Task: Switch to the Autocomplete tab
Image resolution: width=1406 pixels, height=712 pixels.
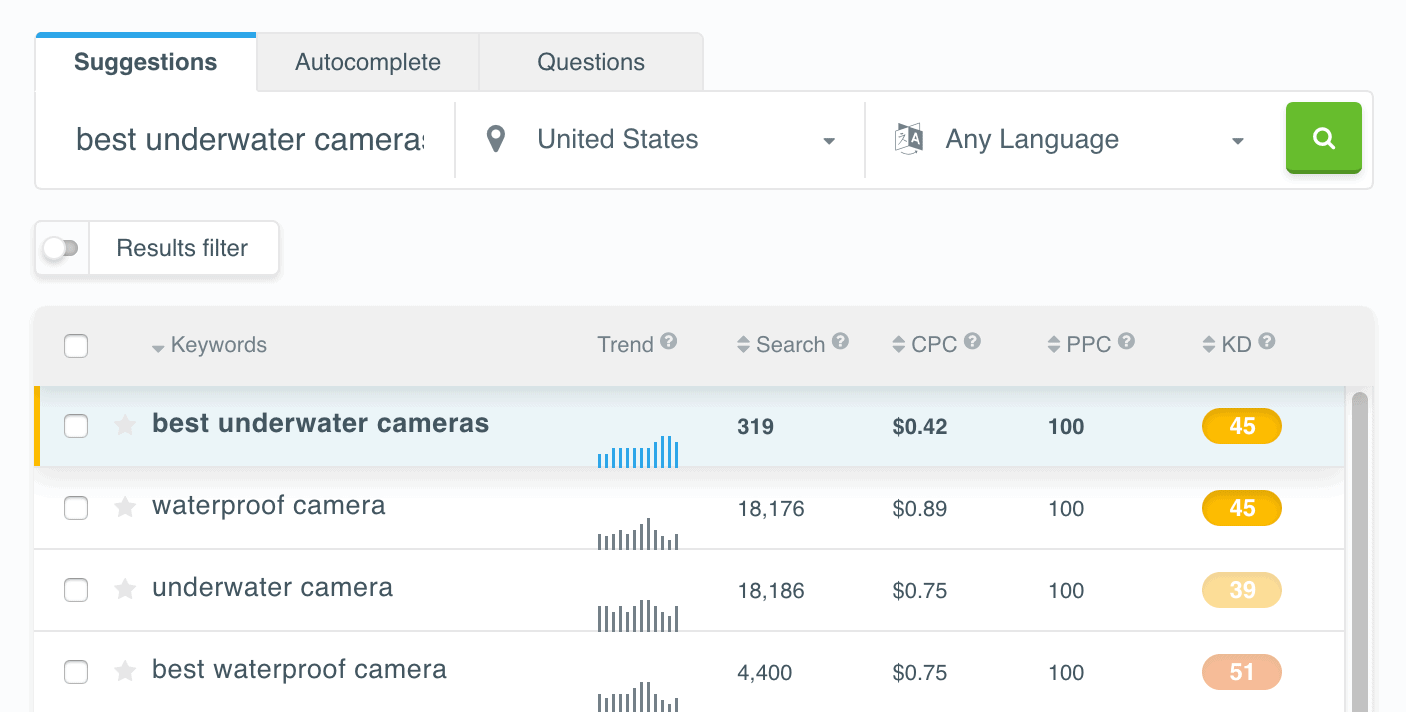Action: click(x=366, y=61)
